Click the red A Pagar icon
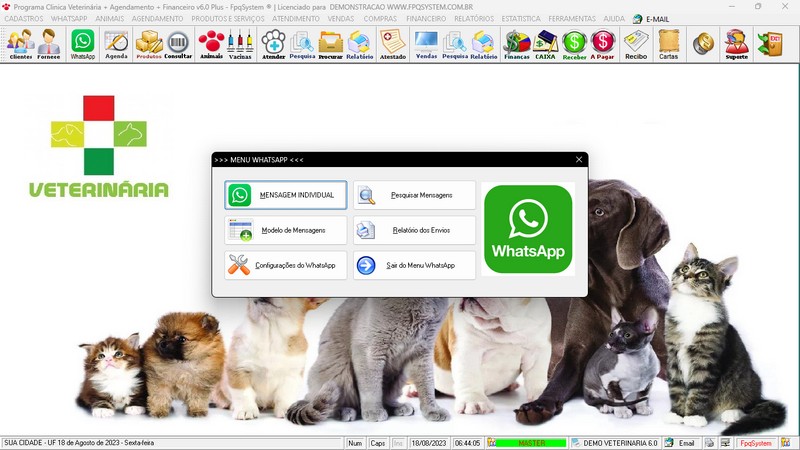Image resolution: width=800 pixels, height=450 pixels. coord(603,44)
